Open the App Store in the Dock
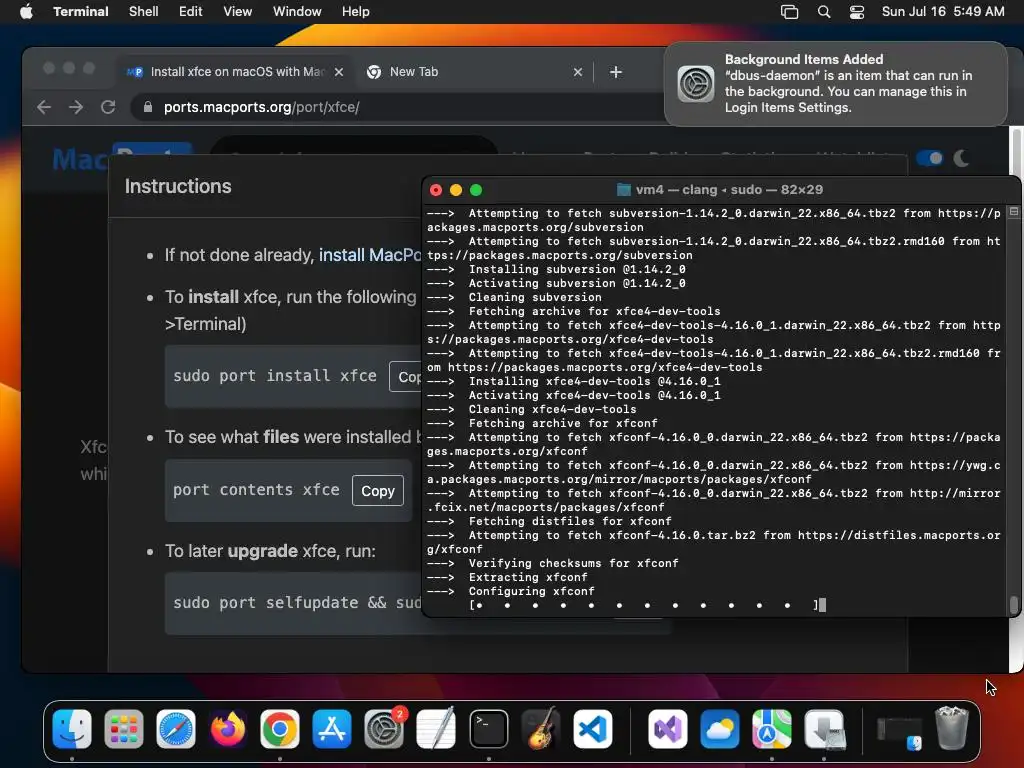This screenshot has width=1024, height=768. (332, 729)
